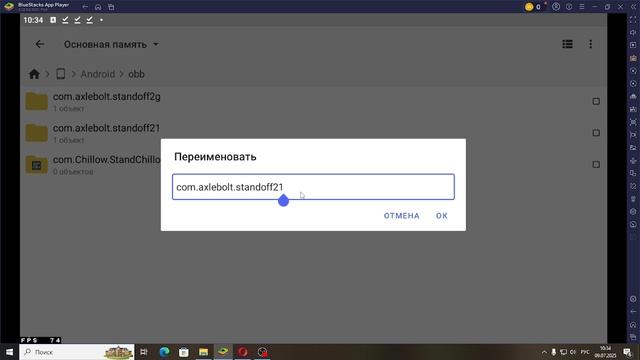The height and width of the screenshot is (360, 640).
Task: Tick checkbox for com.axlebolt.standoff2g
Action: (x=596, y=101)
